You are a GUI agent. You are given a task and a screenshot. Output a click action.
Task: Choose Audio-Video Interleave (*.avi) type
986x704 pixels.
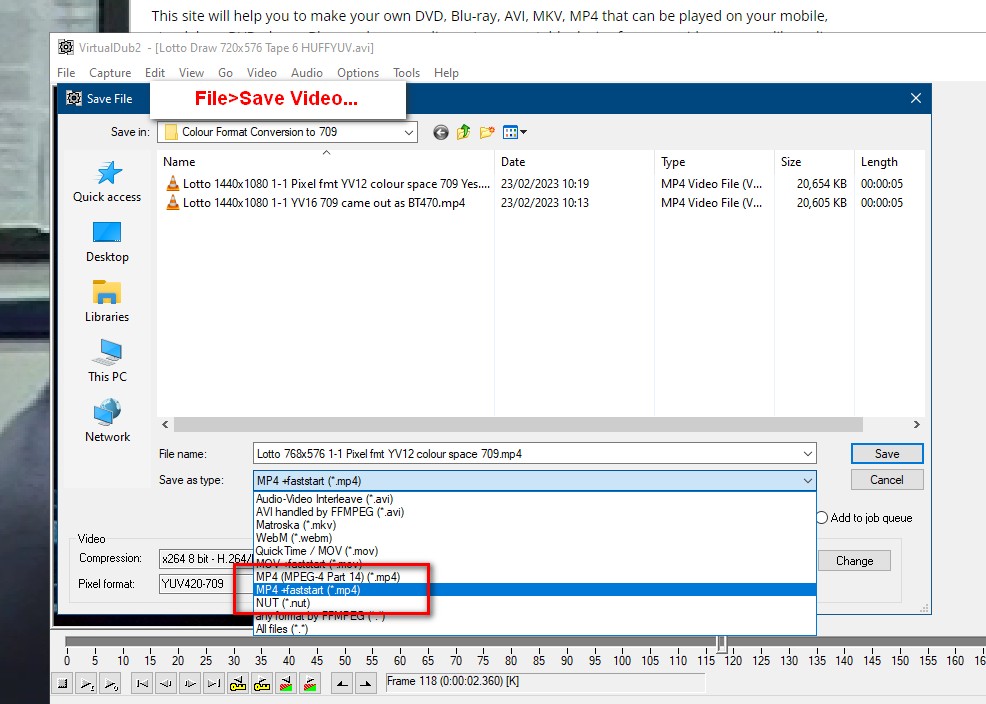535,499
